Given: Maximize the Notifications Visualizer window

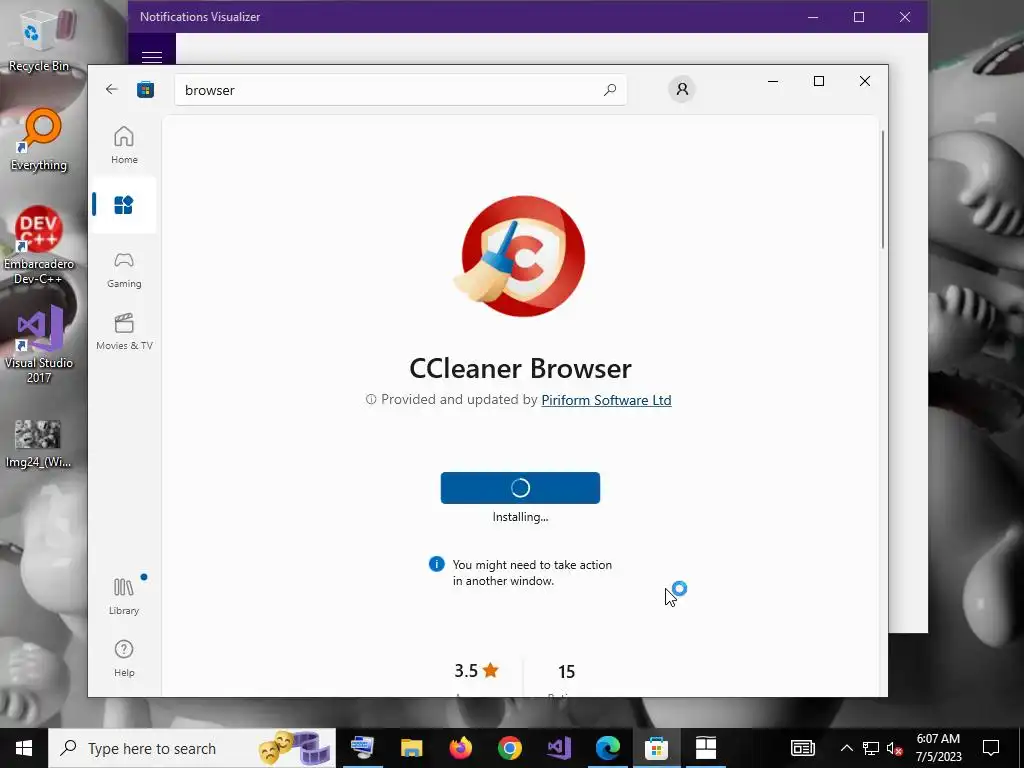Looking at the screenshot, I should pyautogui.click(x=859, y=17).
